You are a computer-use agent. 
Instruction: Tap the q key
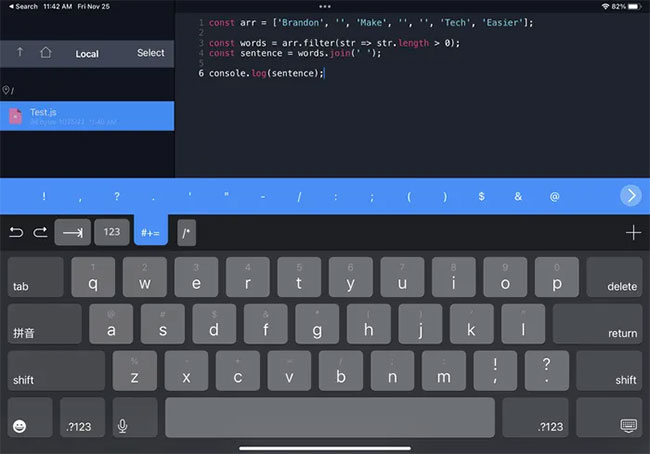point(93,277)
